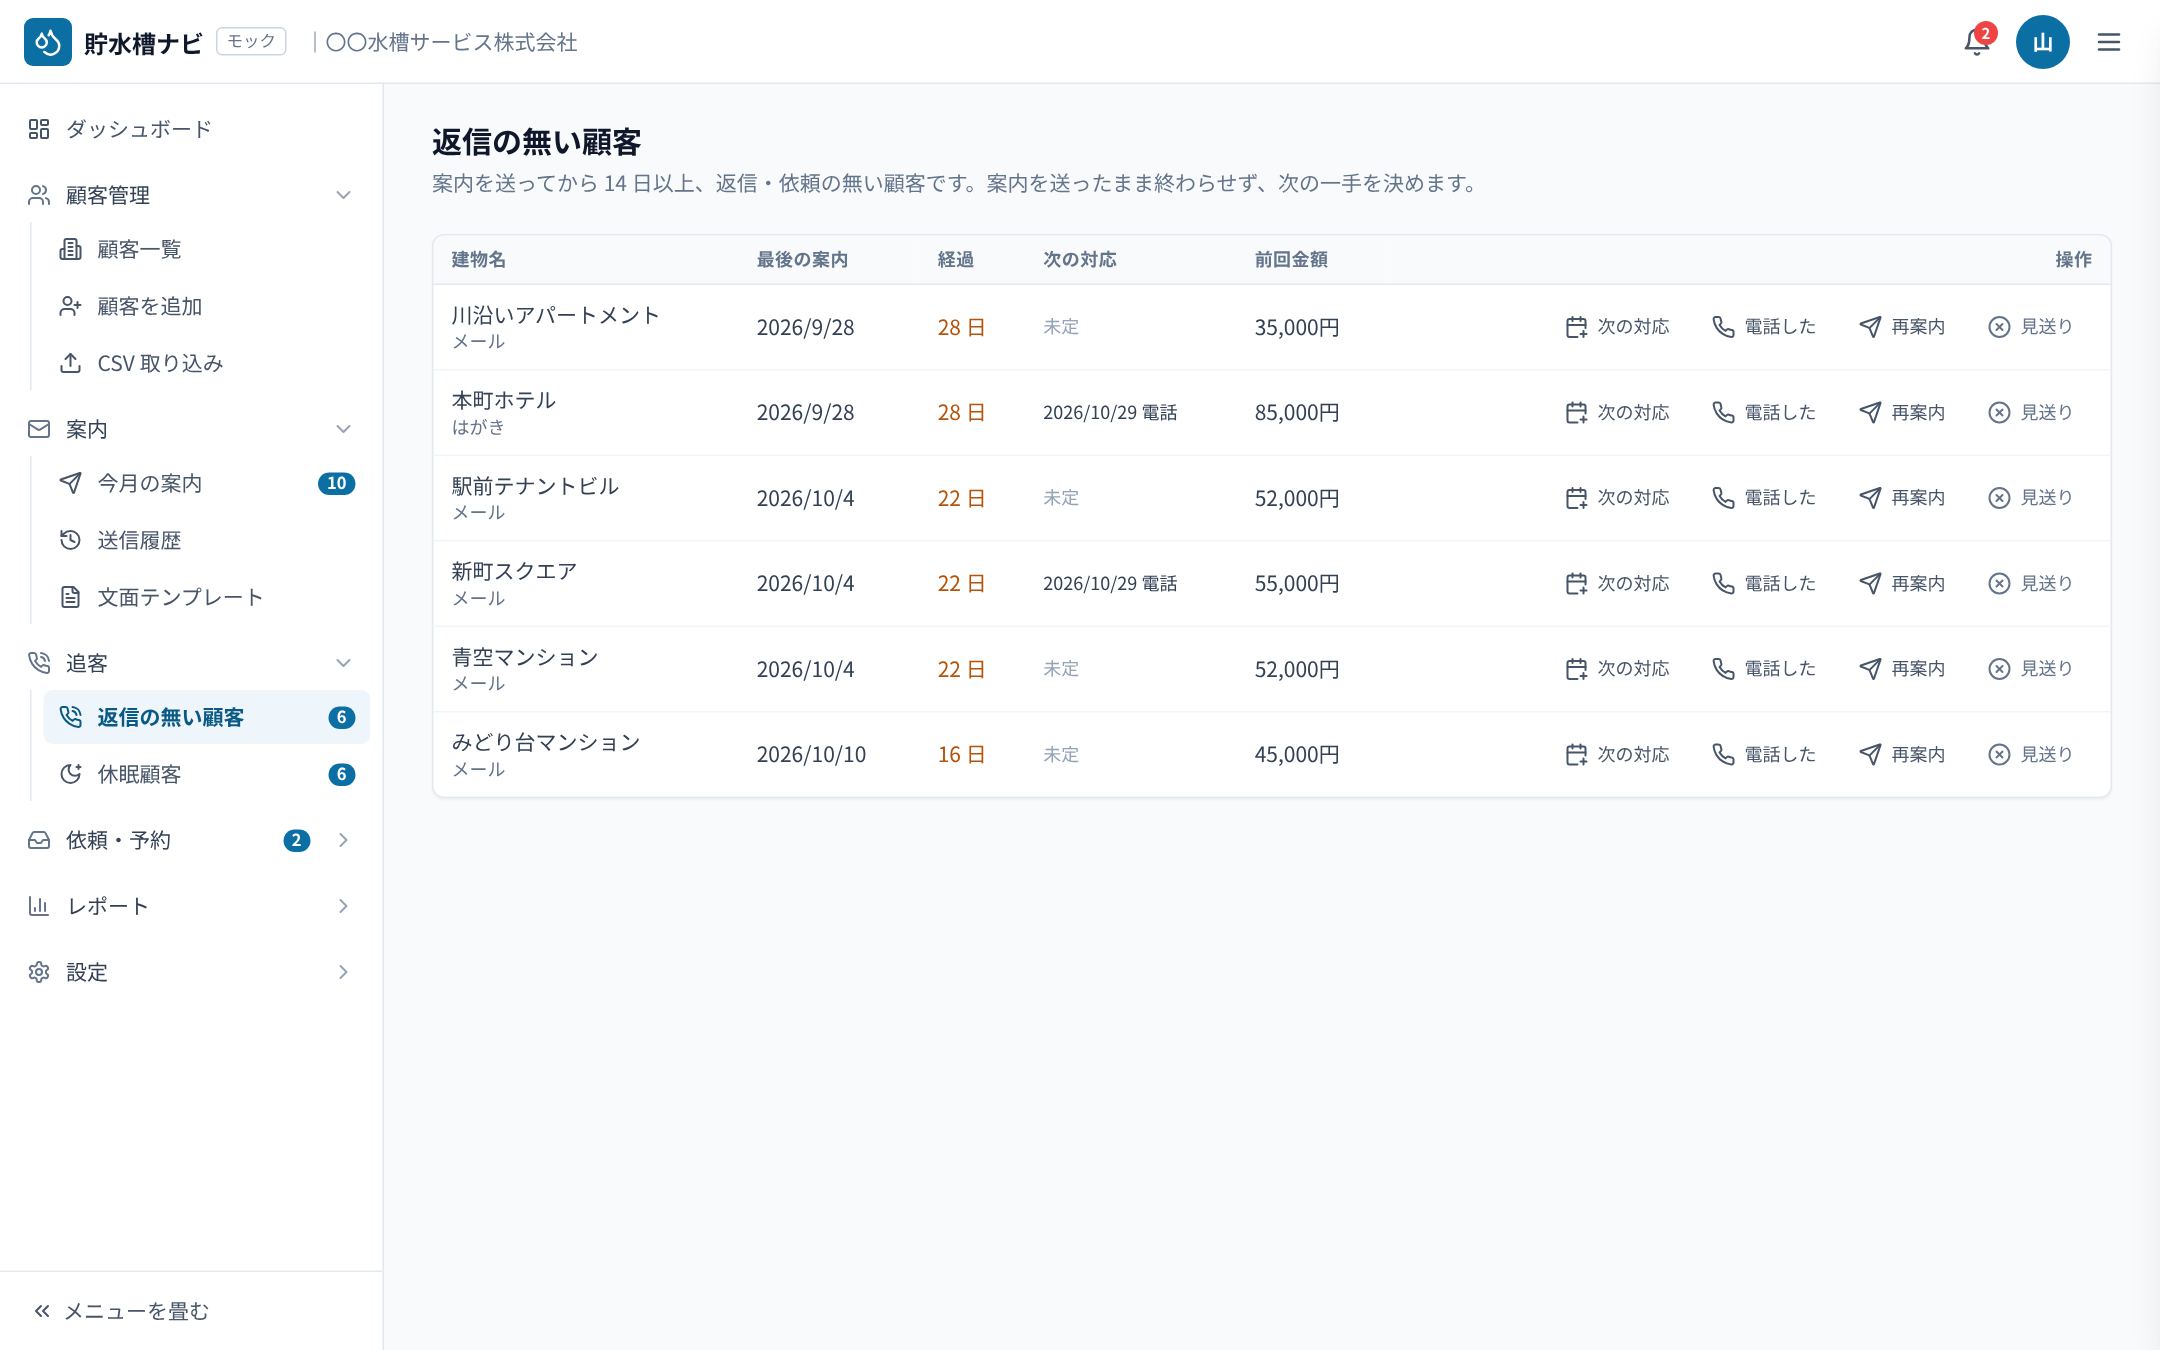Open the notification bell with 2 alerts
2160x1350 pixels.
click(1977, 42)
